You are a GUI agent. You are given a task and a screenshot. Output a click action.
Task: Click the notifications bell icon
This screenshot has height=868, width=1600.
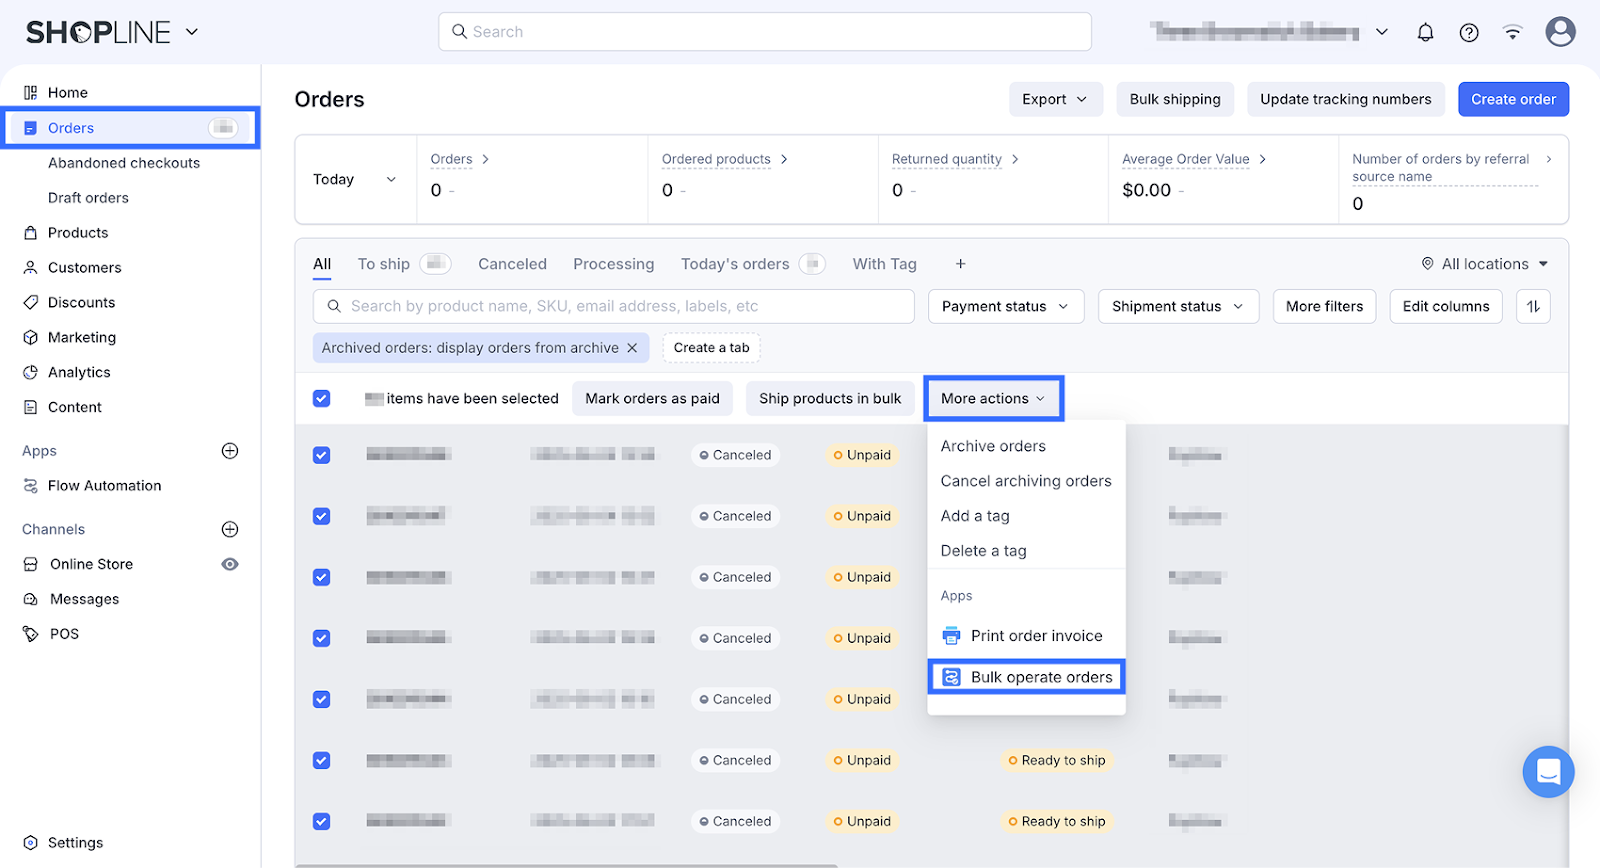click(1425, 32)
